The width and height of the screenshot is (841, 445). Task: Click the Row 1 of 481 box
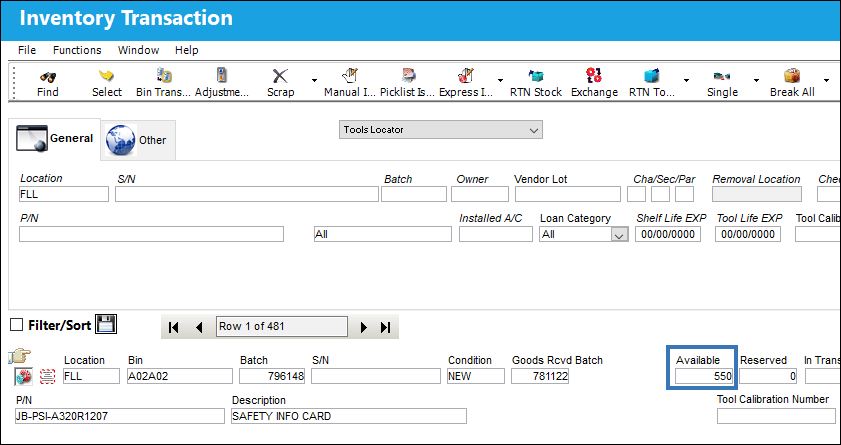click(282, 327)
